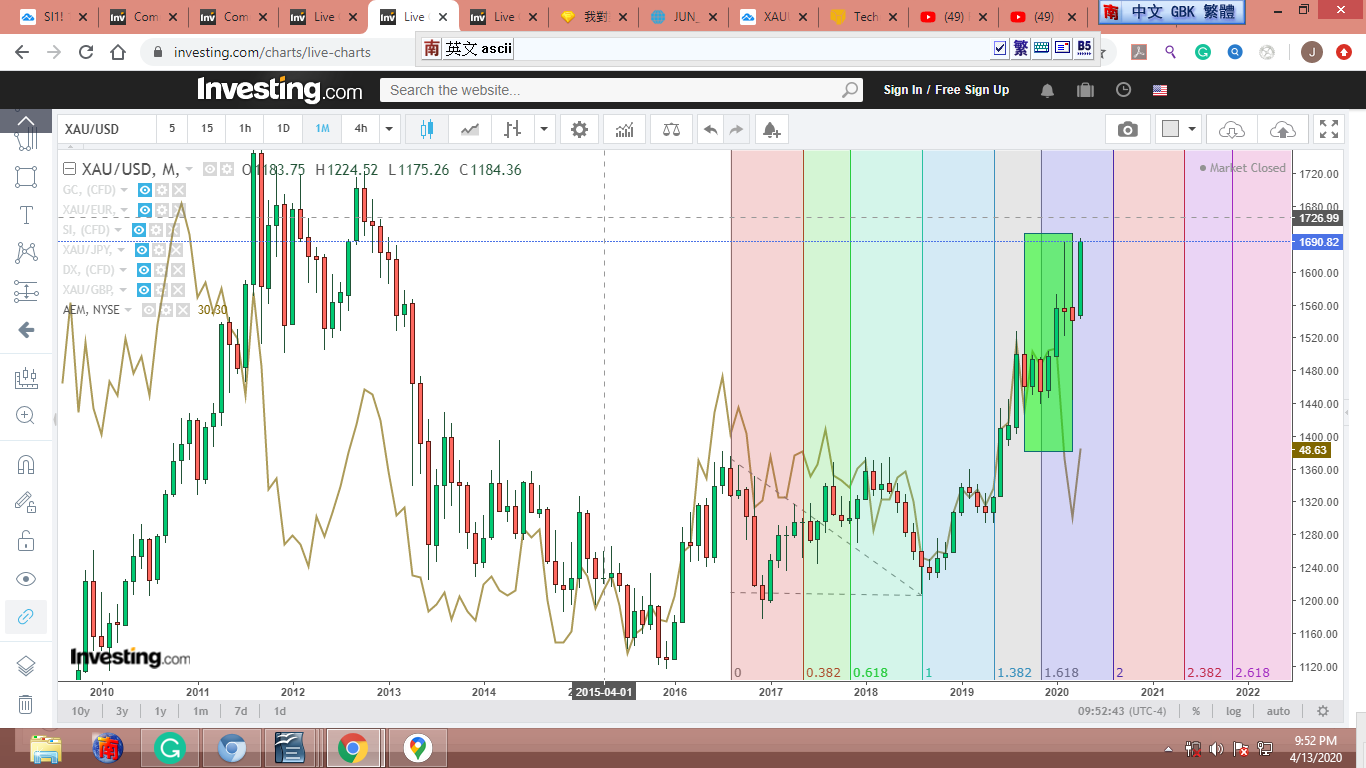Enable the magnet snap mode
The image size is (1366, 768).
click(x=26, y=465)
